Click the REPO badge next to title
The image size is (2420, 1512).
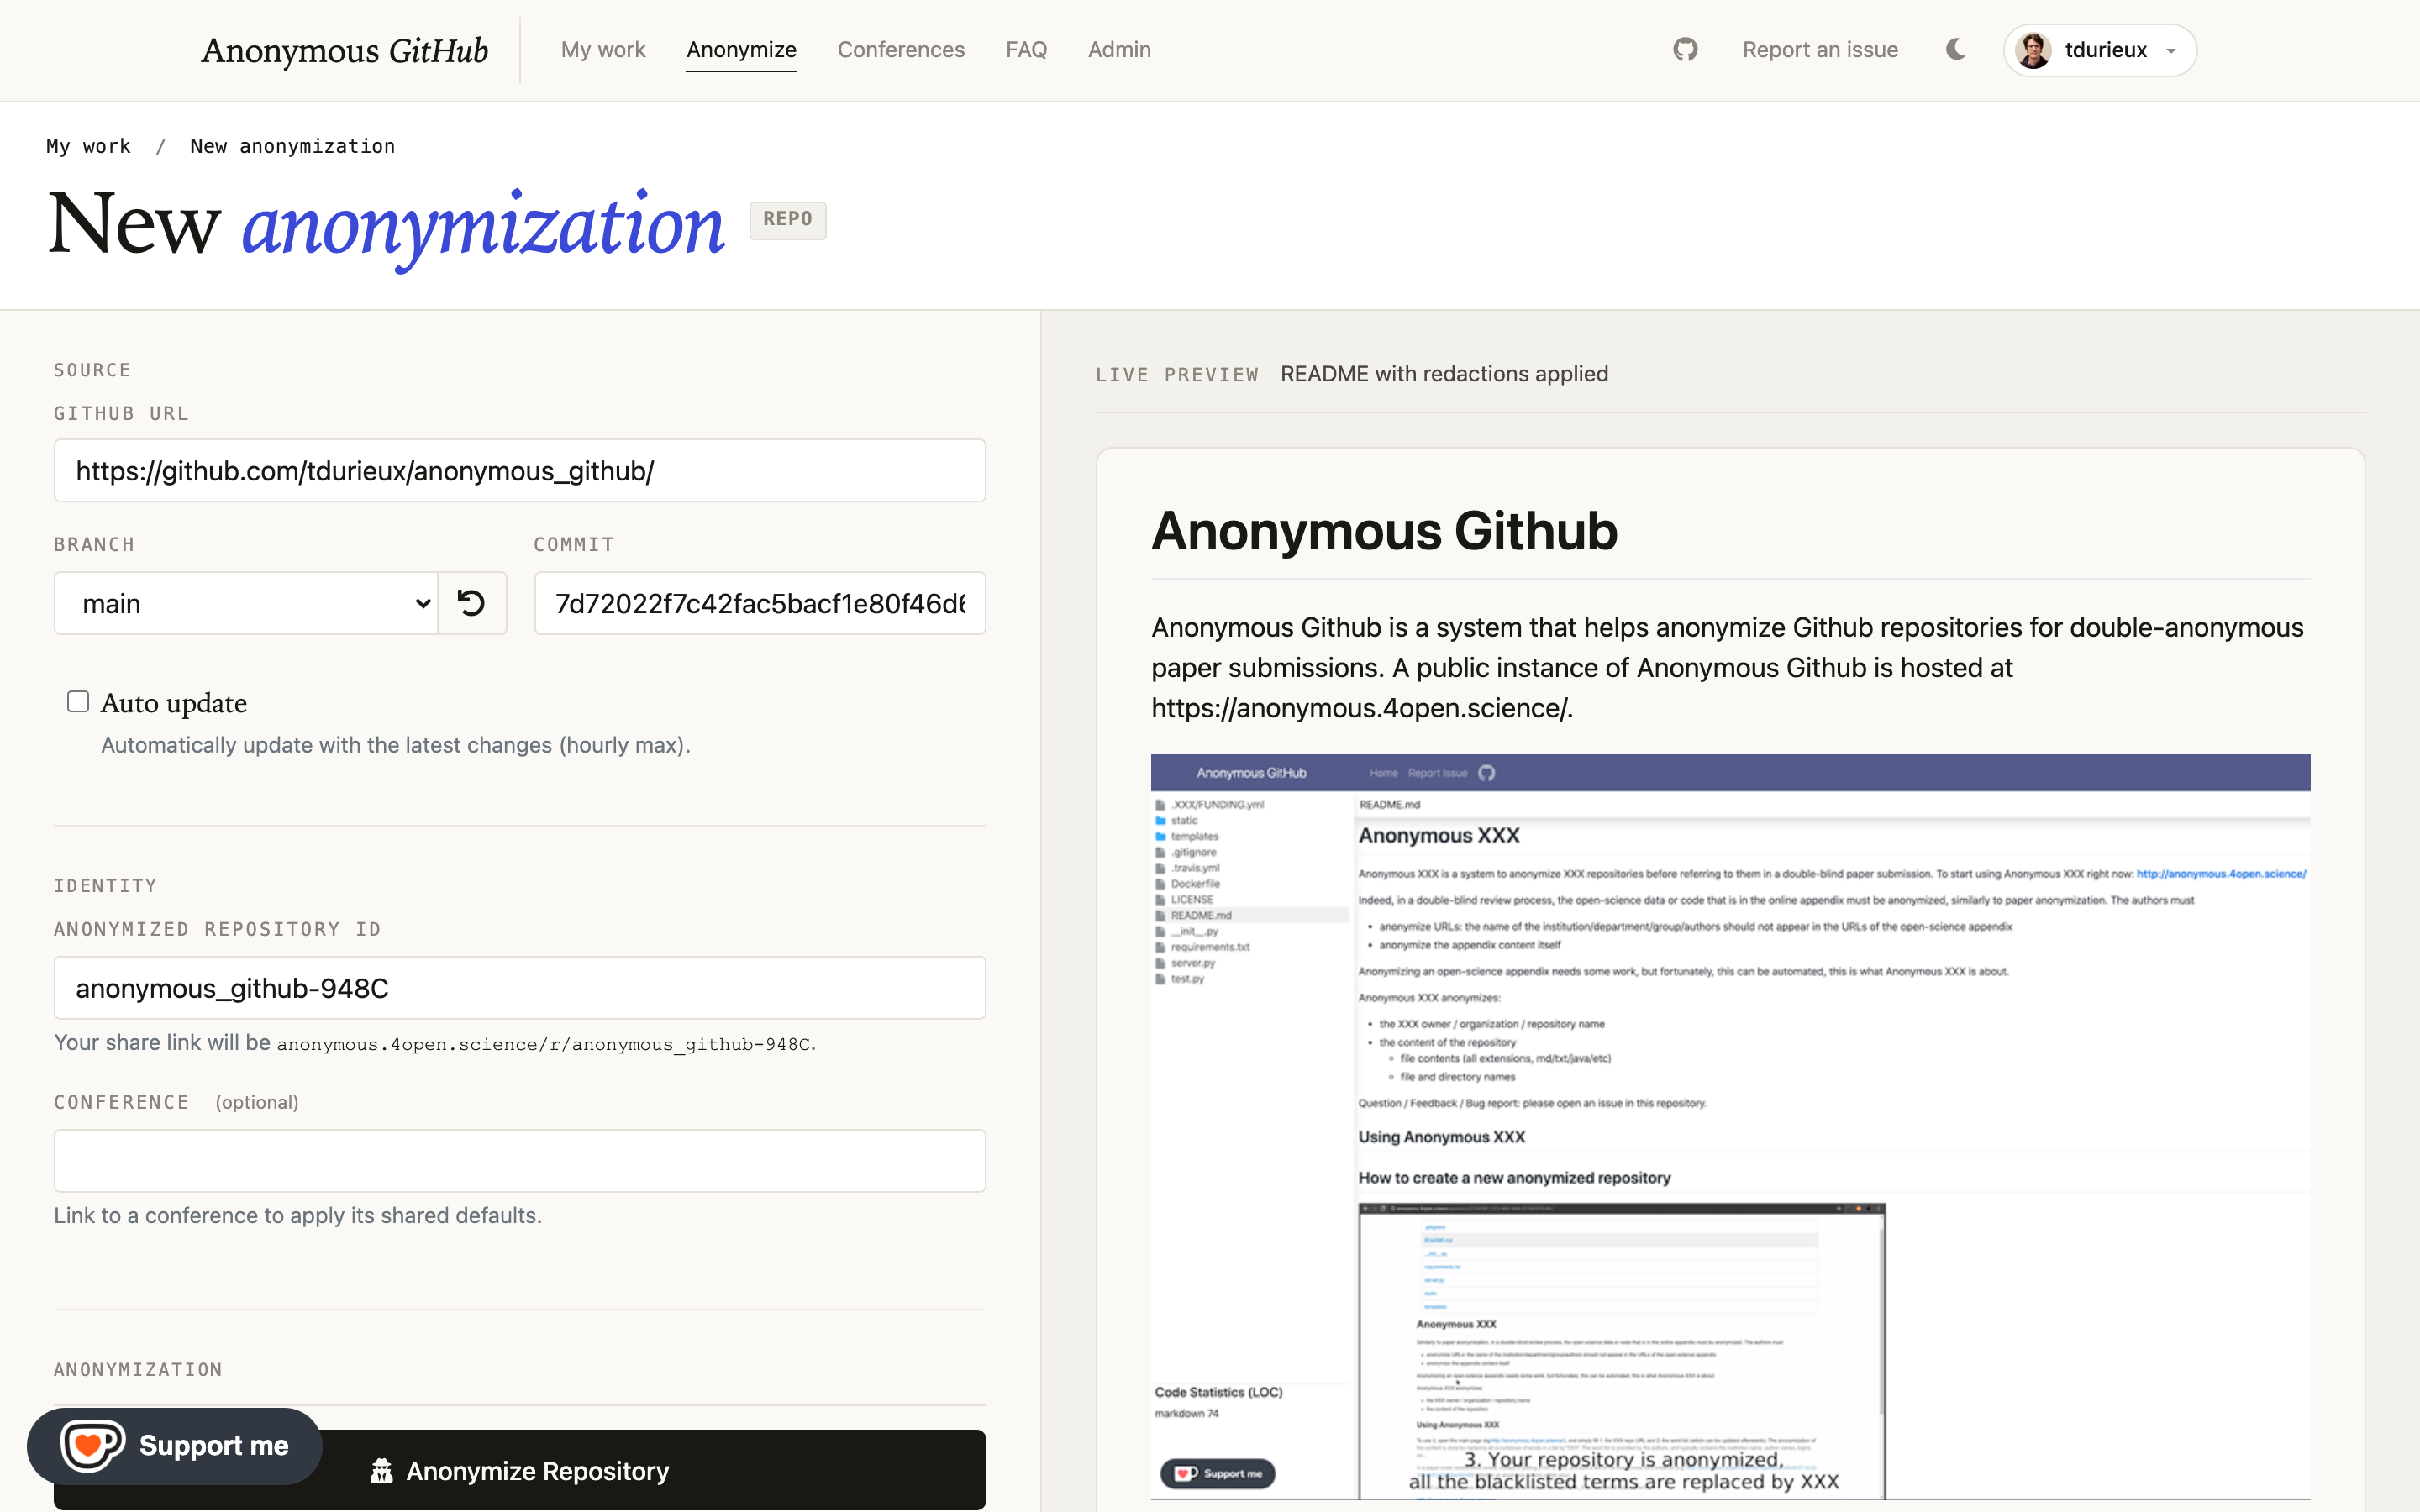(x=788, y=219)
